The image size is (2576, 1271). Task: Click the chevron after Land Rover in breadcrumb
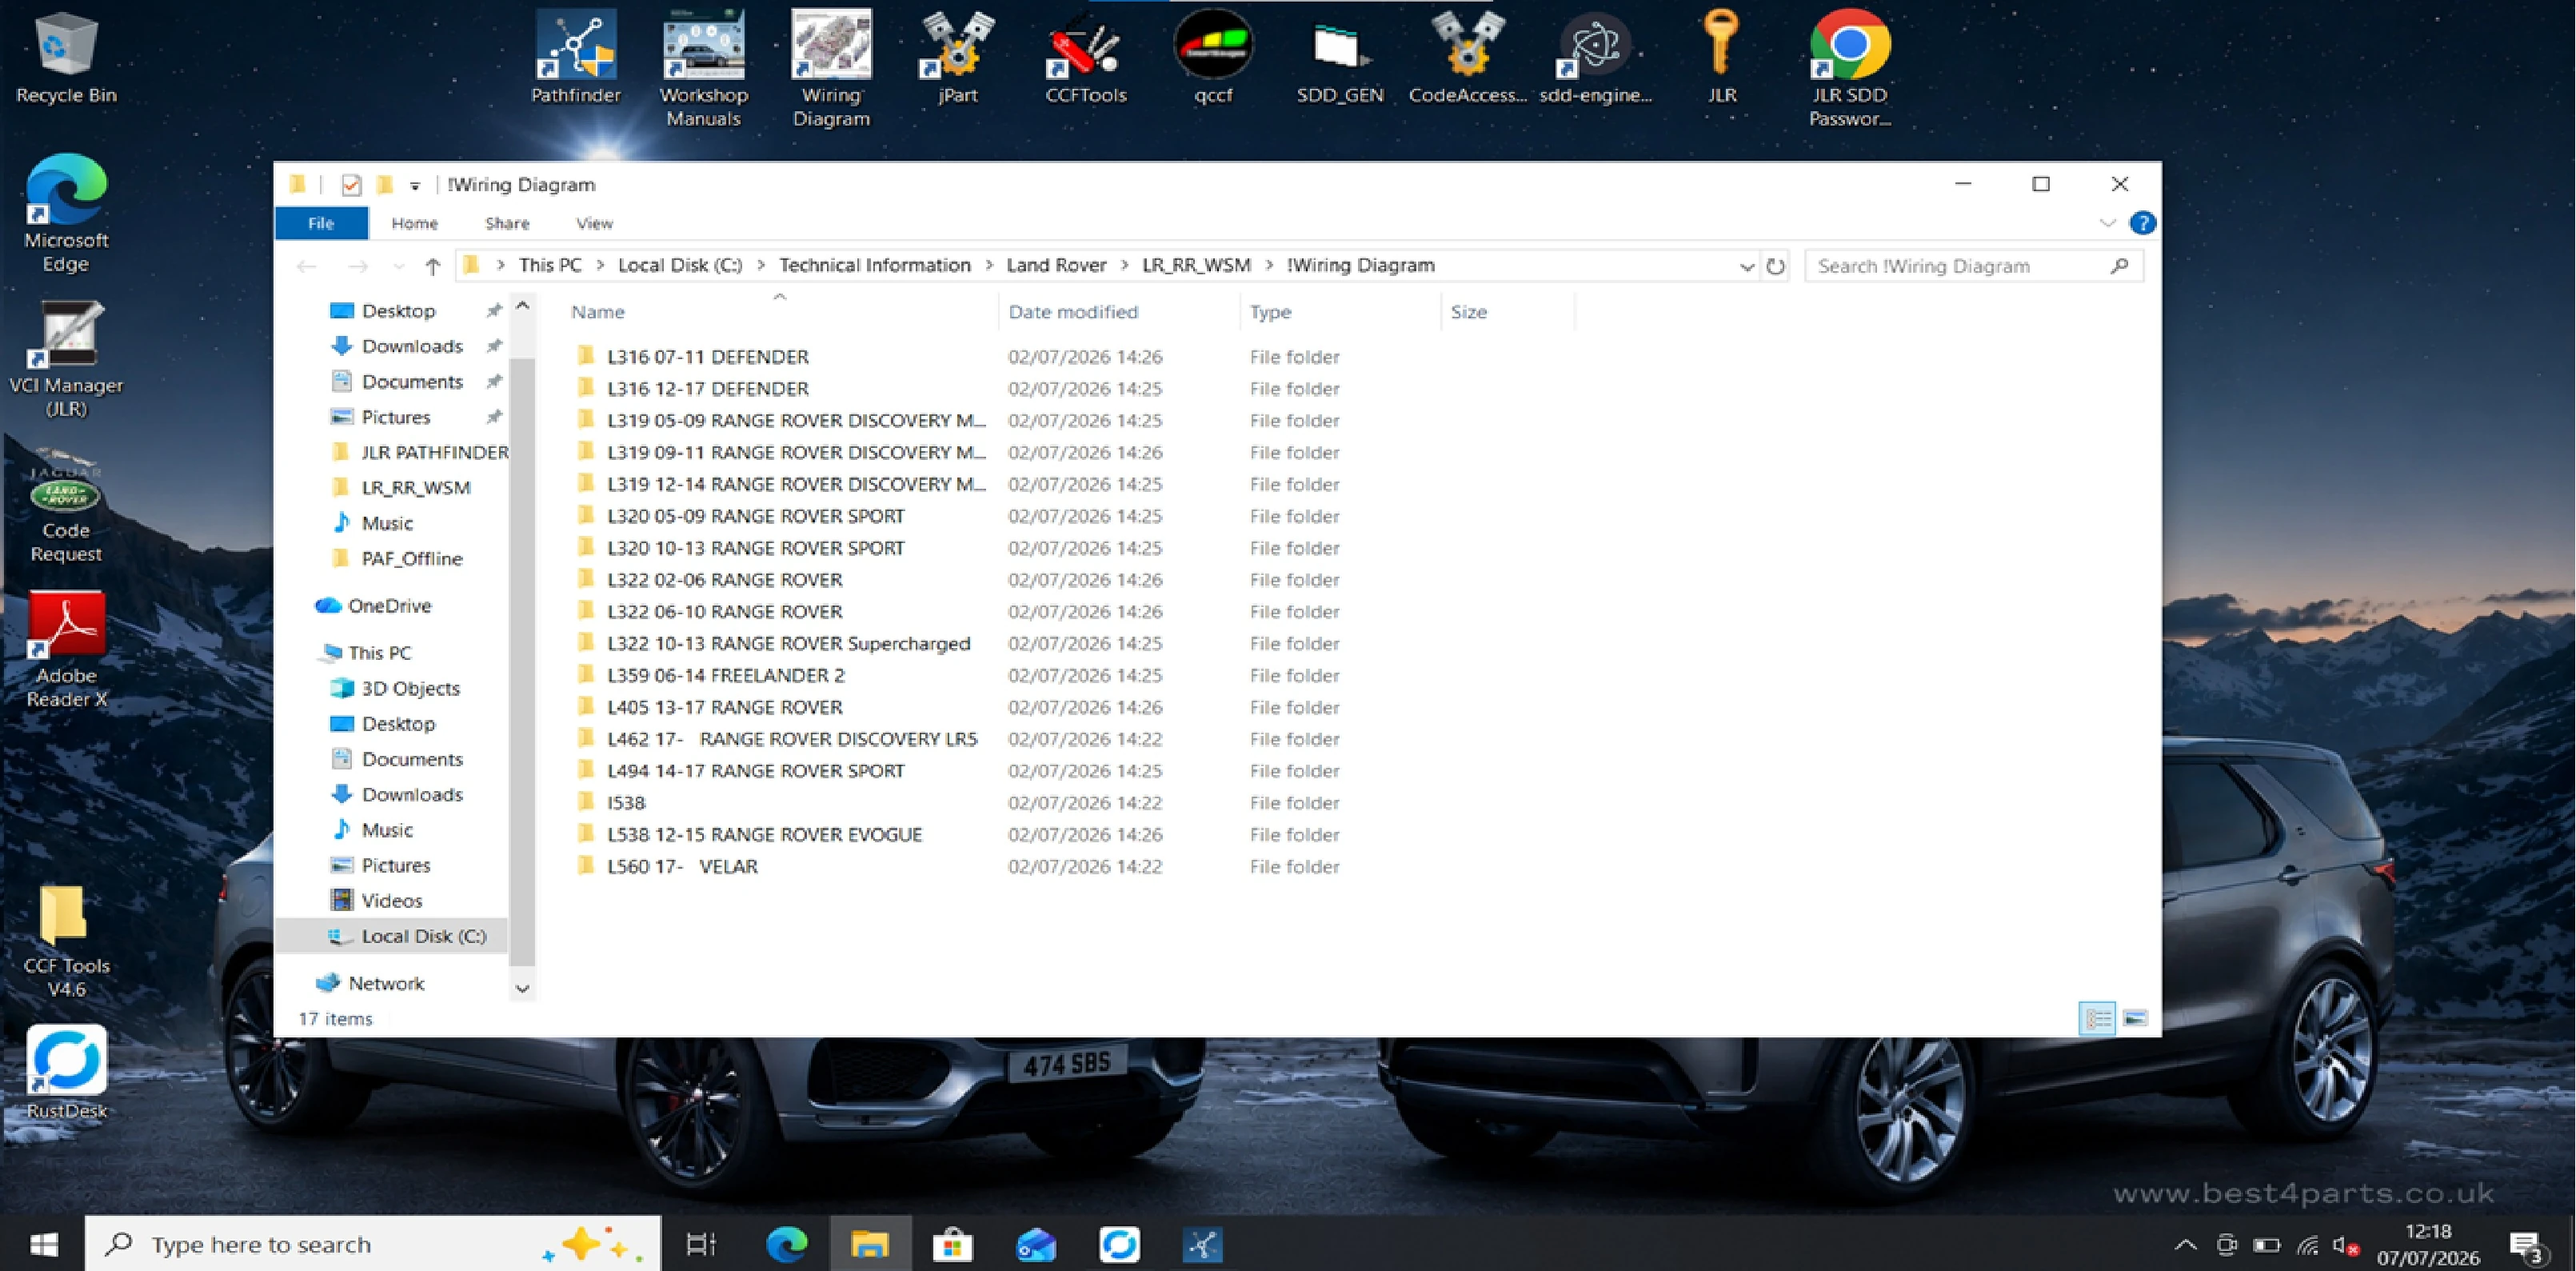[1124, 266]
